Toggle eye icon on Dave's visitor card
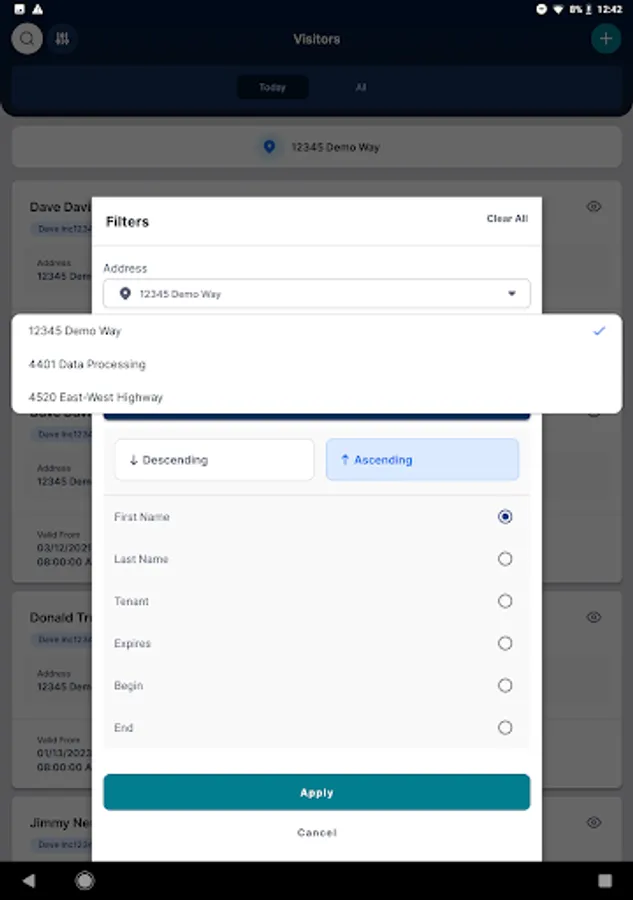633x900 pixels. (x=594, y=206)
